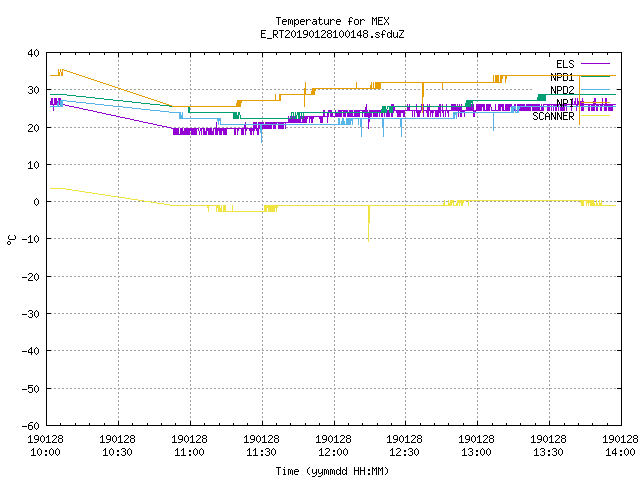Click the x-axis tick label 12:30
The width and height of the screenshot is (640, 480).
[x=404, y=452]
